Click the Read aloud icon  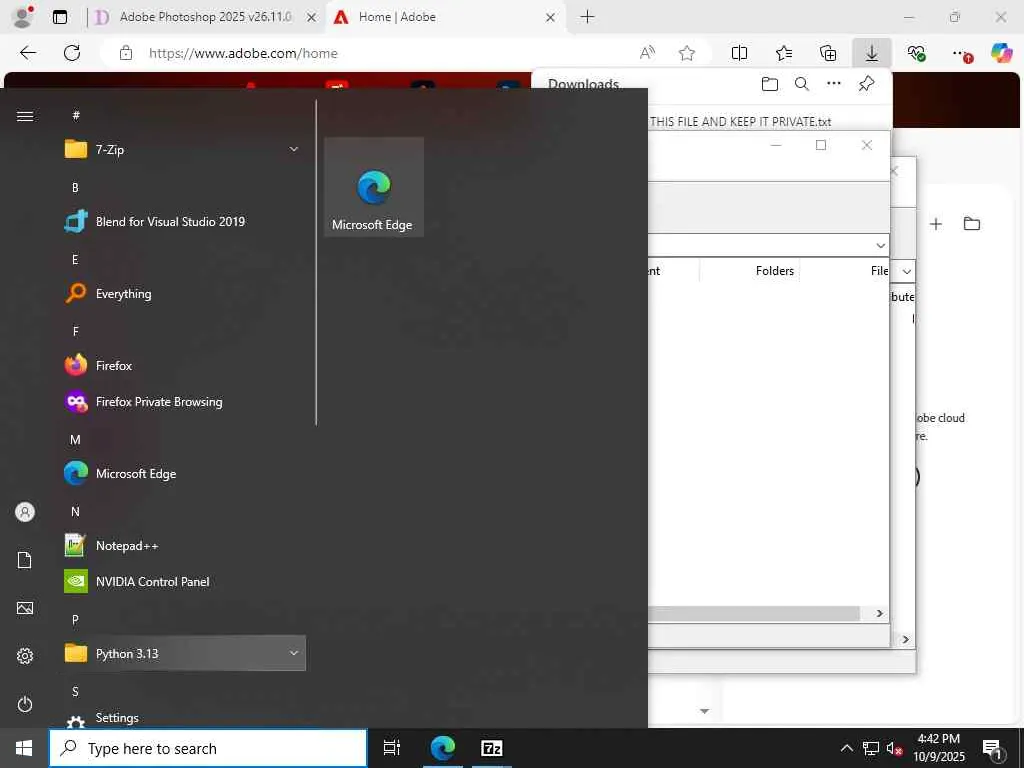647,53
